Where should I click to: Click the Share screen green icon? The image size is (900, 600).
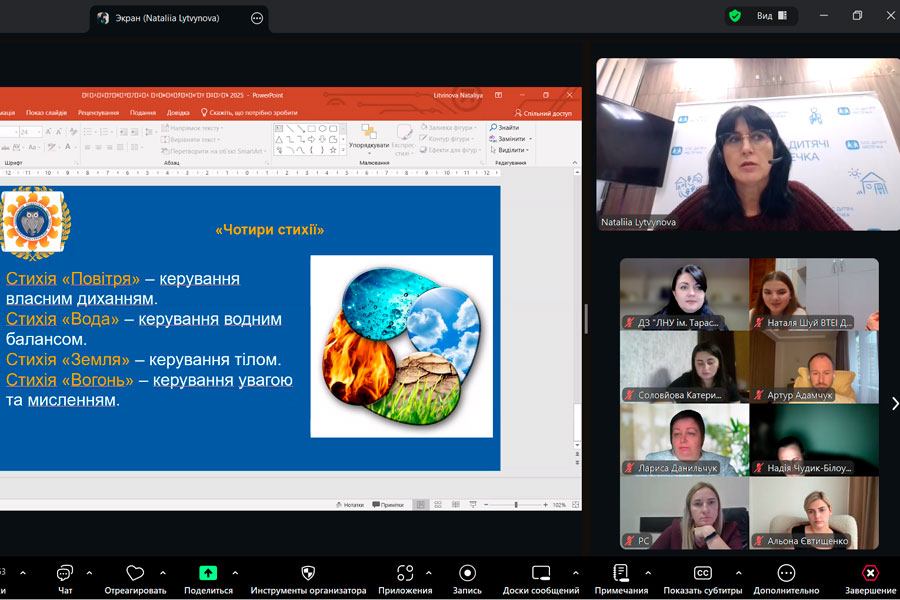[x=208, y=574]
